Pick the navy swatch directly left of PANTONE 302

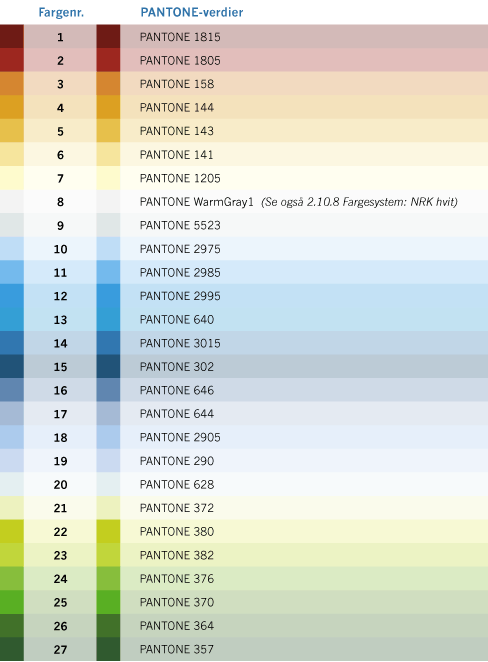pos(108,367)
